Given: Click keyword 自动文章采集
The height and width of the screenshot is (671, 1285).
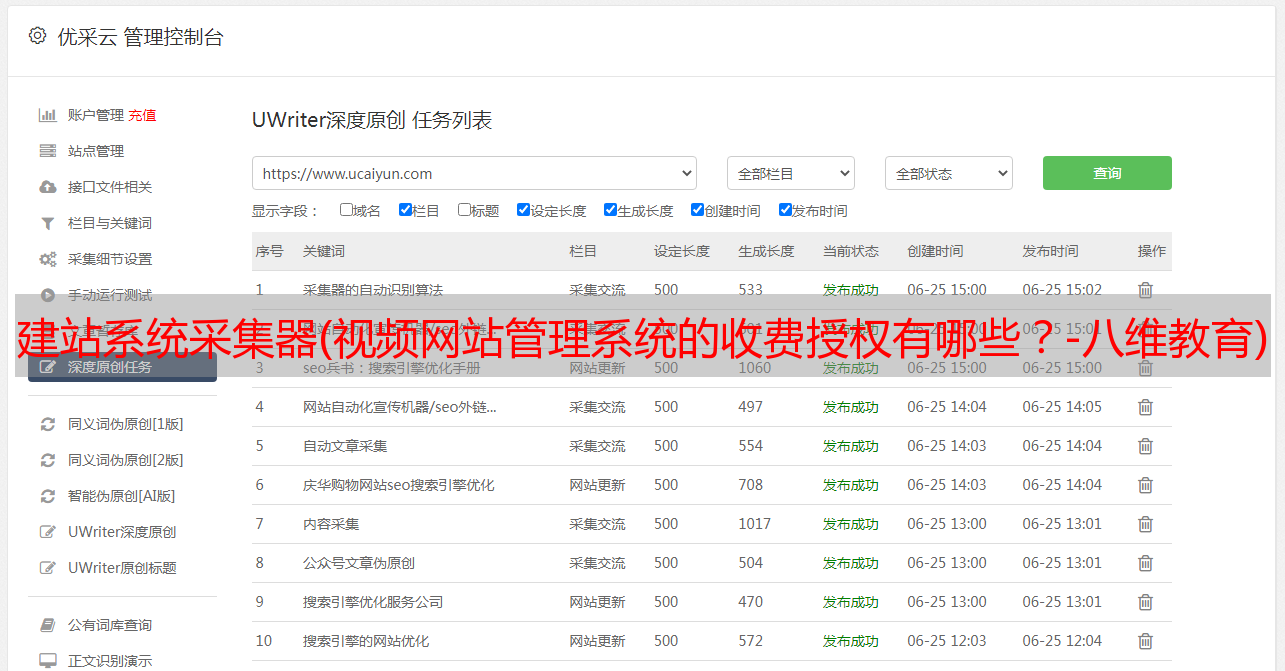Looking at the screenshot, I should [x=345, y=446].
